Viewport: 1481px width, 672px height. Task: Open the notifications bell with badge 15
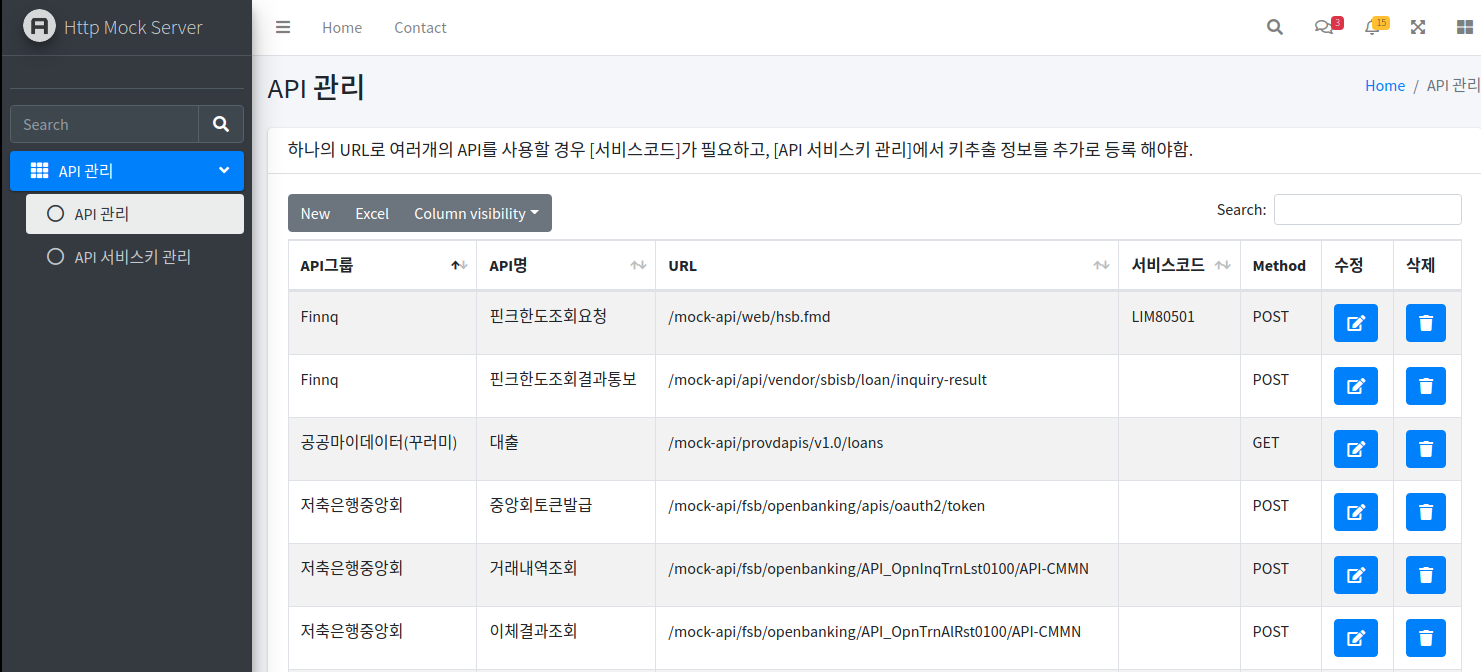tap(1376, 26)
